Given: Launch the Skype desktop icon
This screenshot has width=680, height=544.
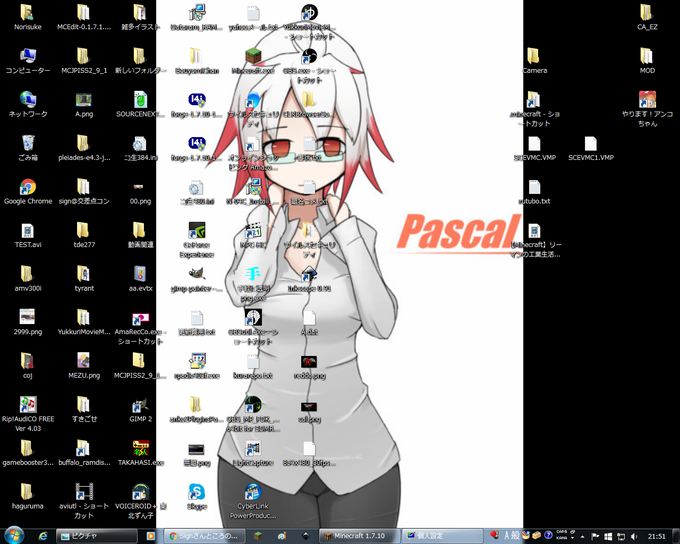Looking at the screenshot, I should (196, 497).
